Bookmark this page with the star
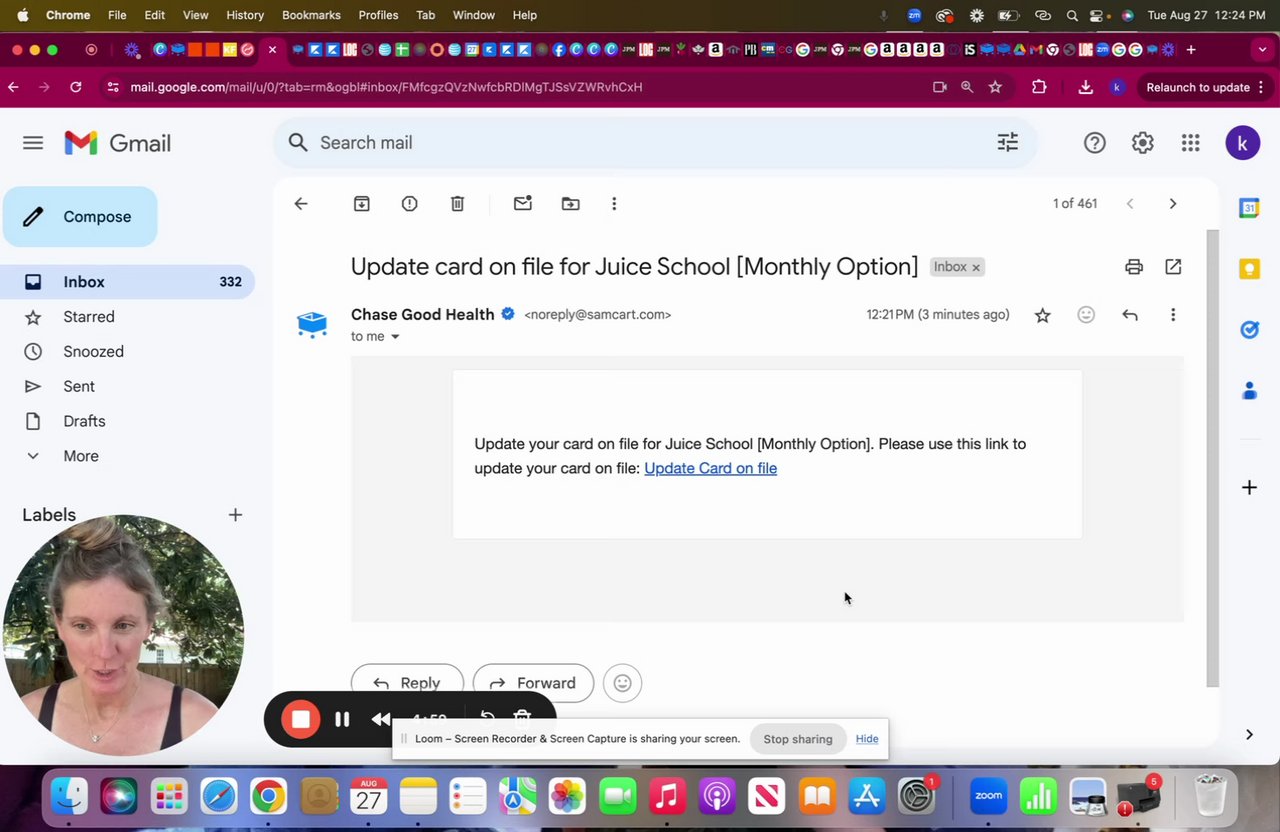Viewport: 1280px width, 832px height. click(x=995, y=87)
